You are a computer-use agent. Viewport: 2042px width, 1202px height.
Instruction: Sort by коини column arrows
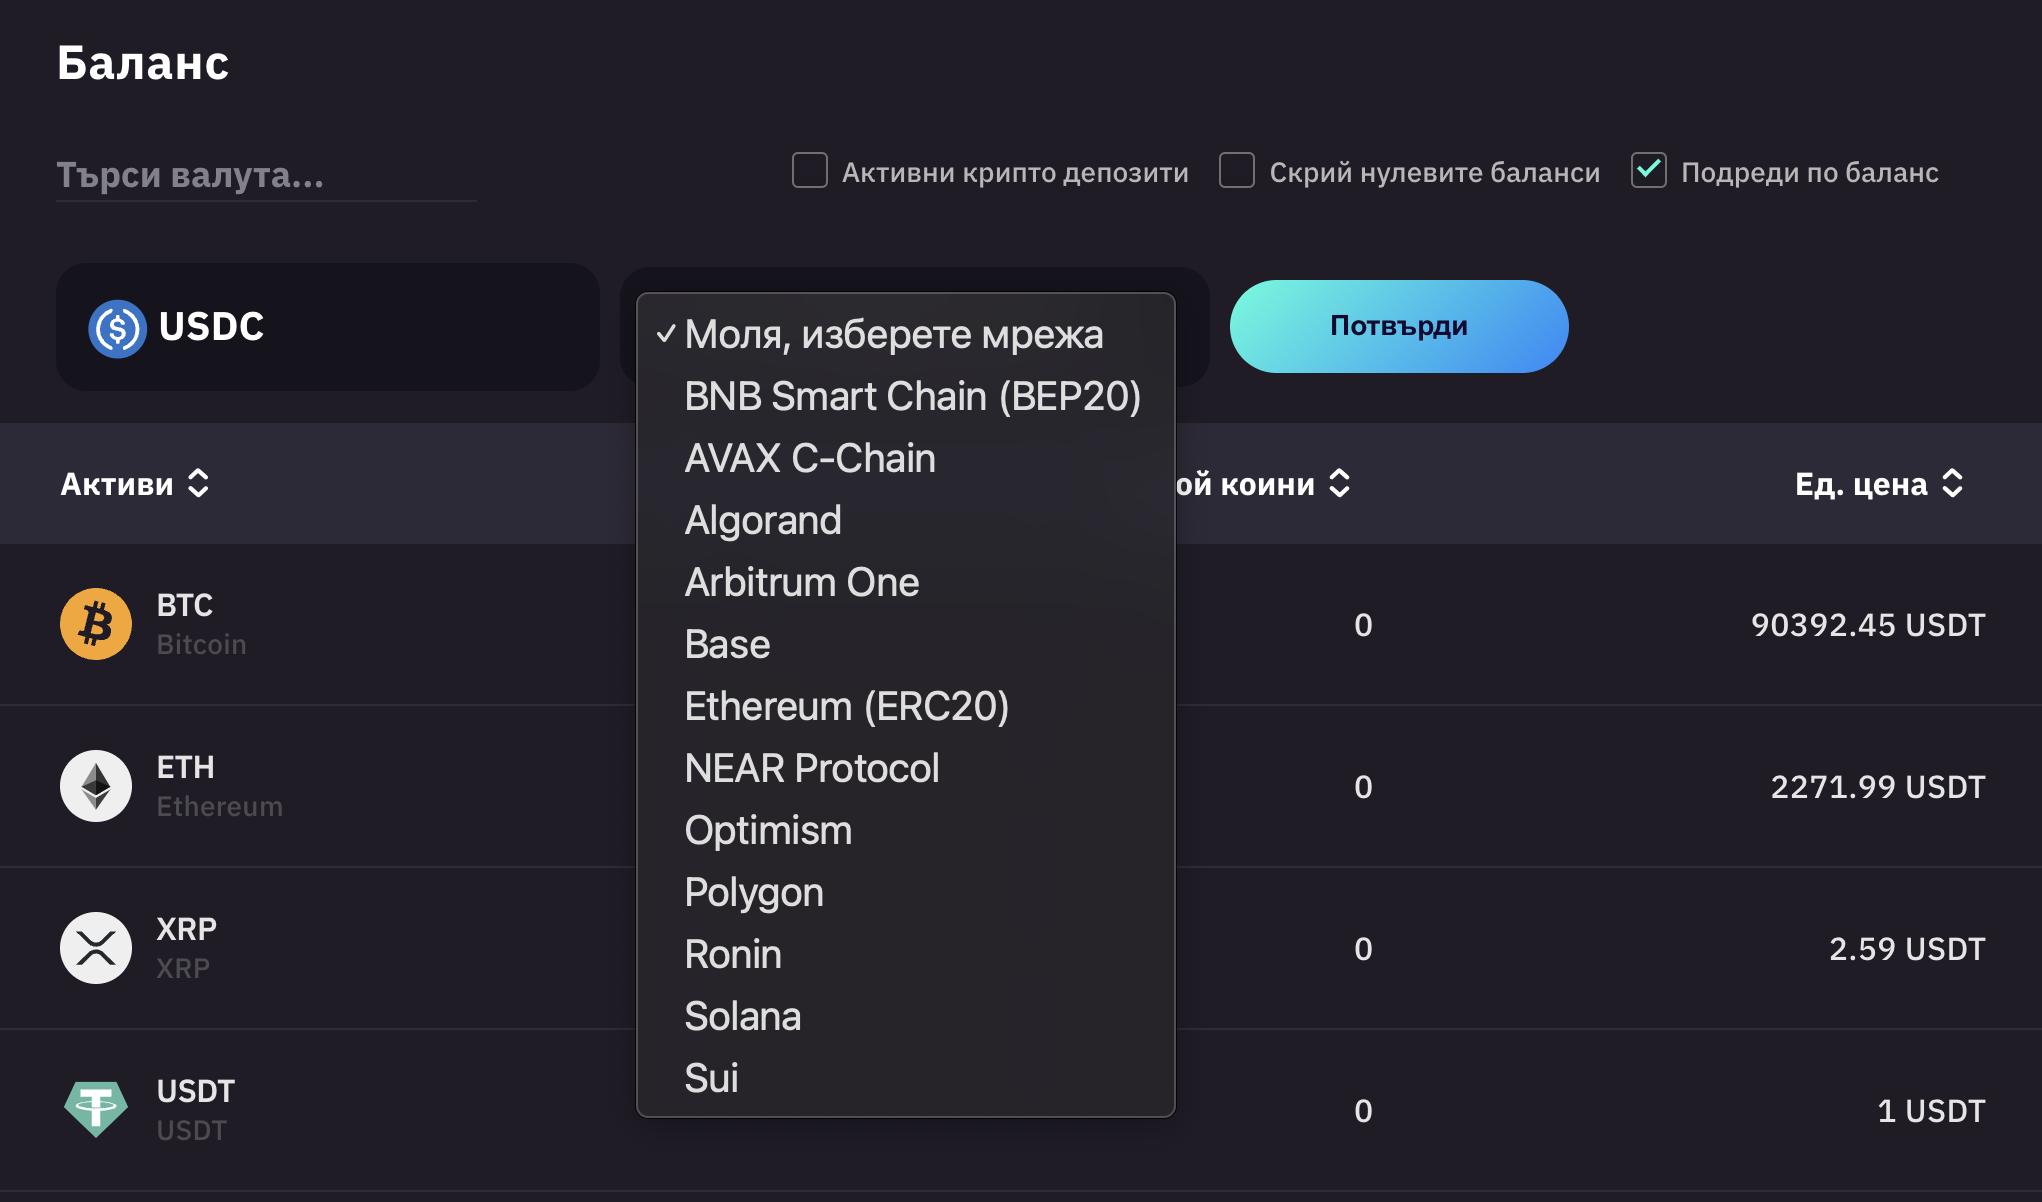coord(1339,484)
